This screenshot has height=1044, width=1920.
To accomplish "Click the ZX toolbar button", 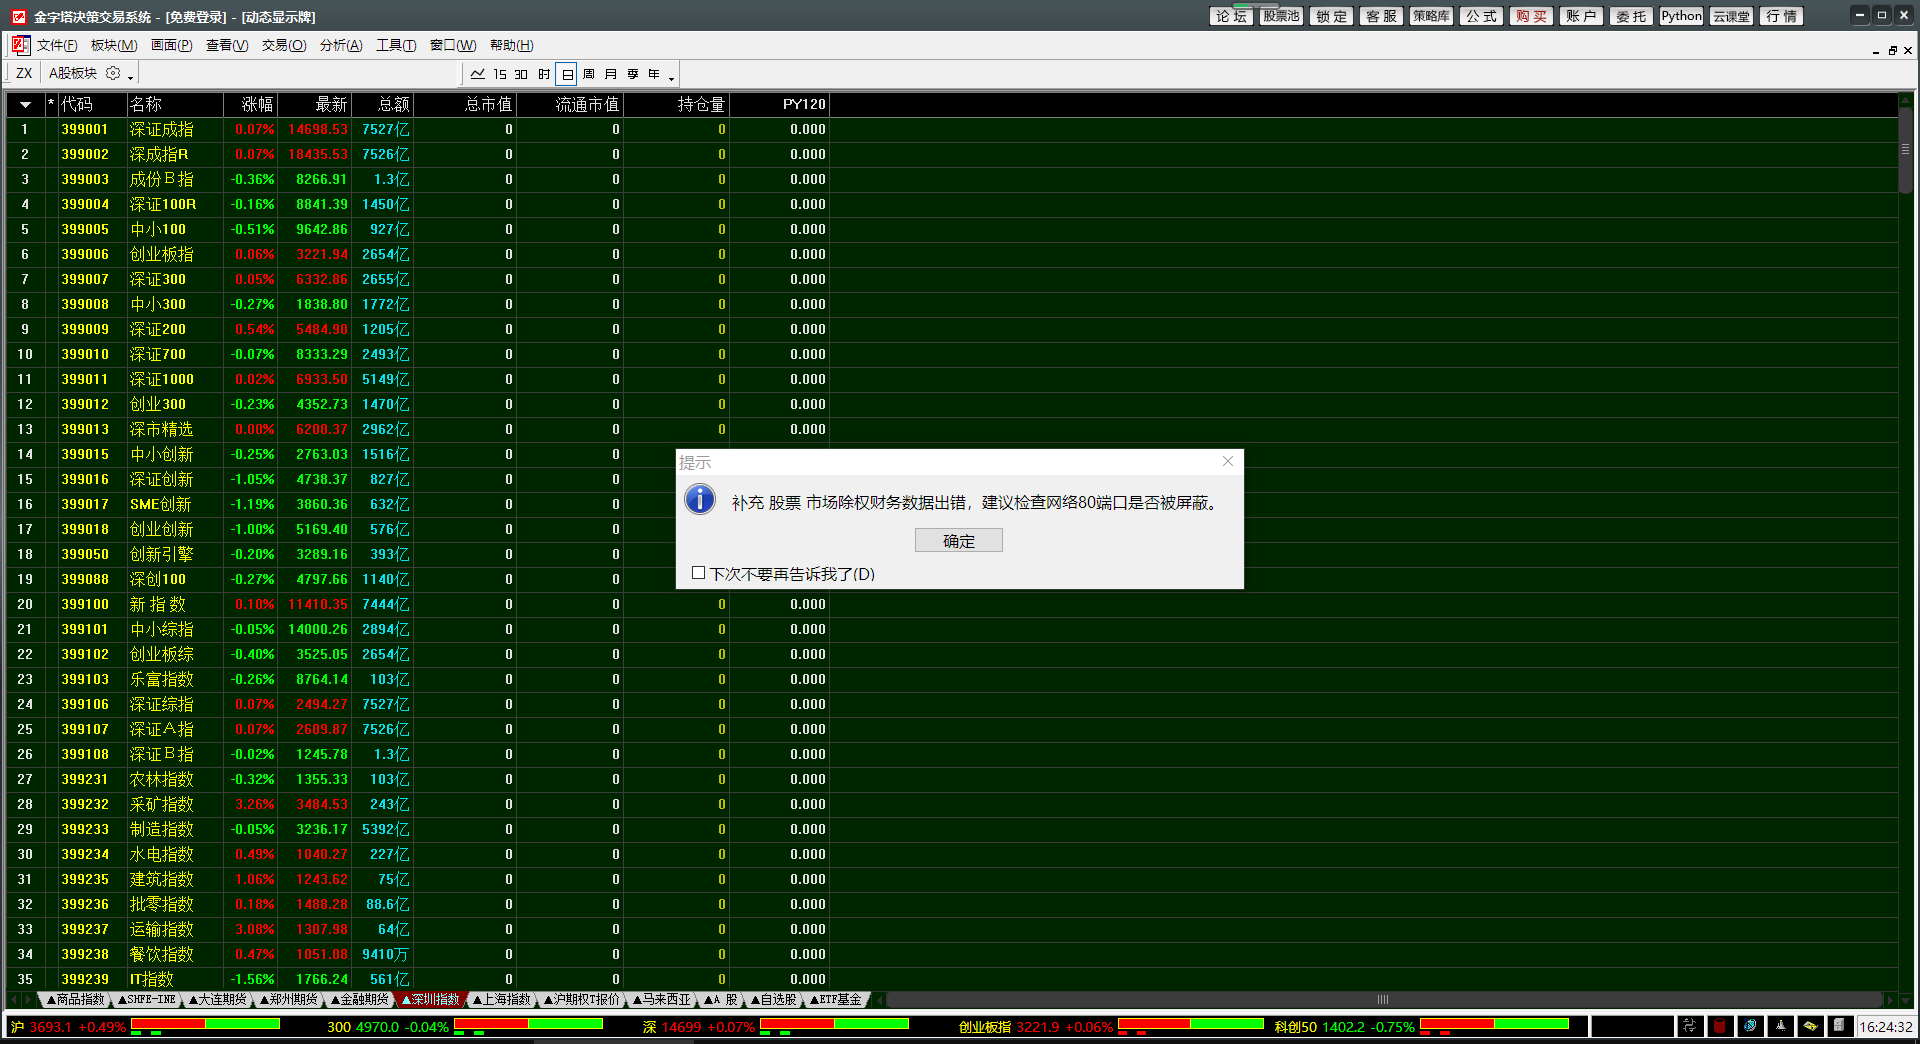I will tap(24, 73).
